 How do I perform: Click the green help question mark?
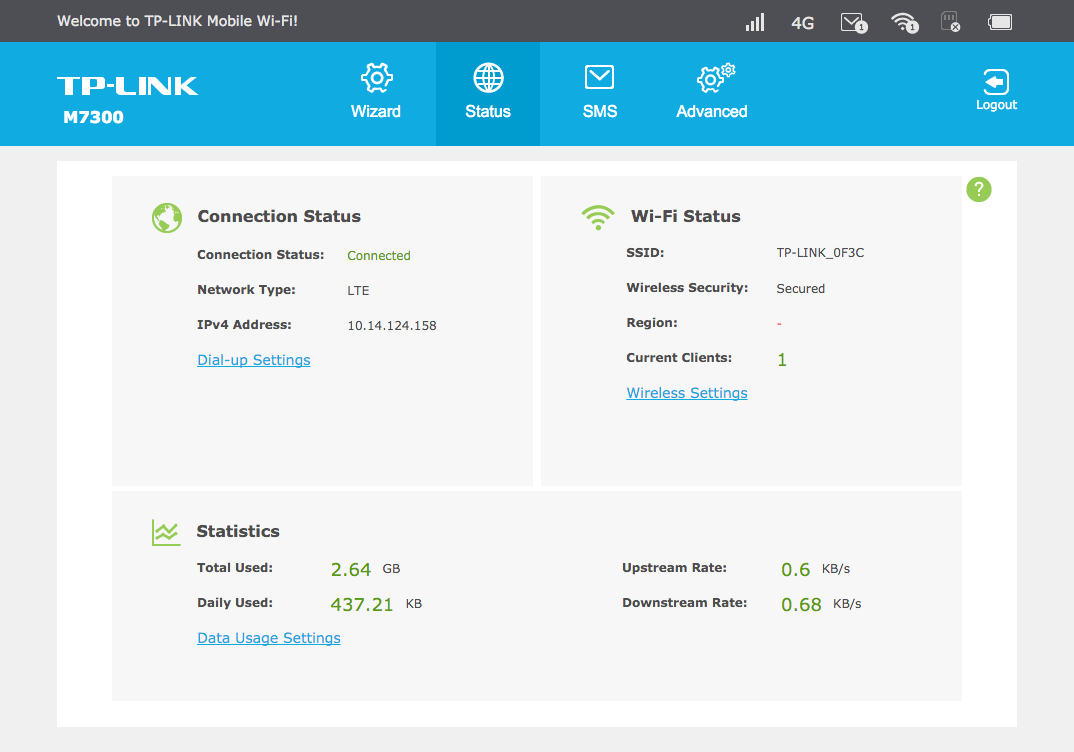point(979,189)
